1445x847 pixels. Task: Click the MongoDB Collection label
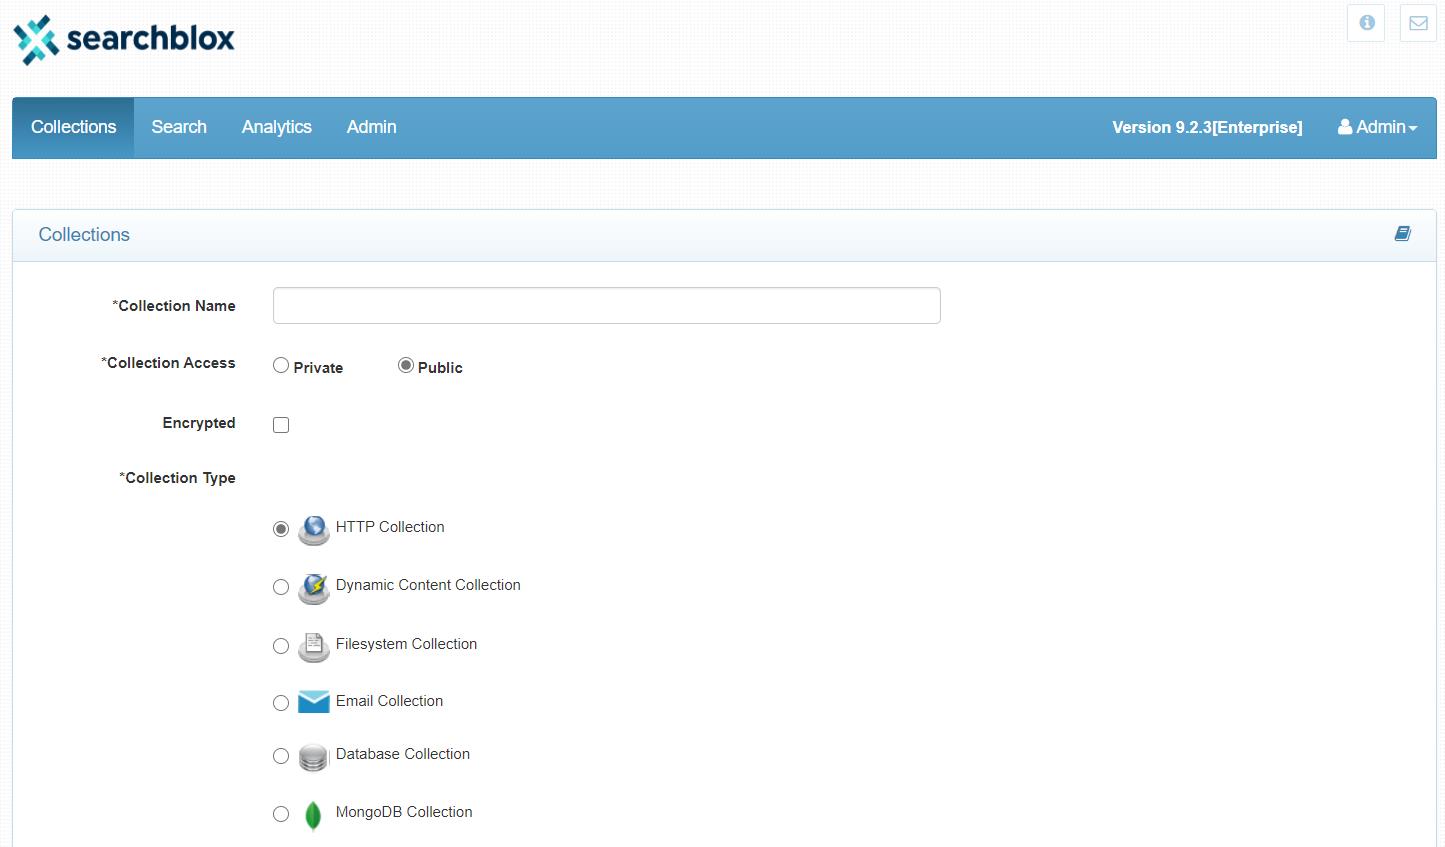pos(404,812)
